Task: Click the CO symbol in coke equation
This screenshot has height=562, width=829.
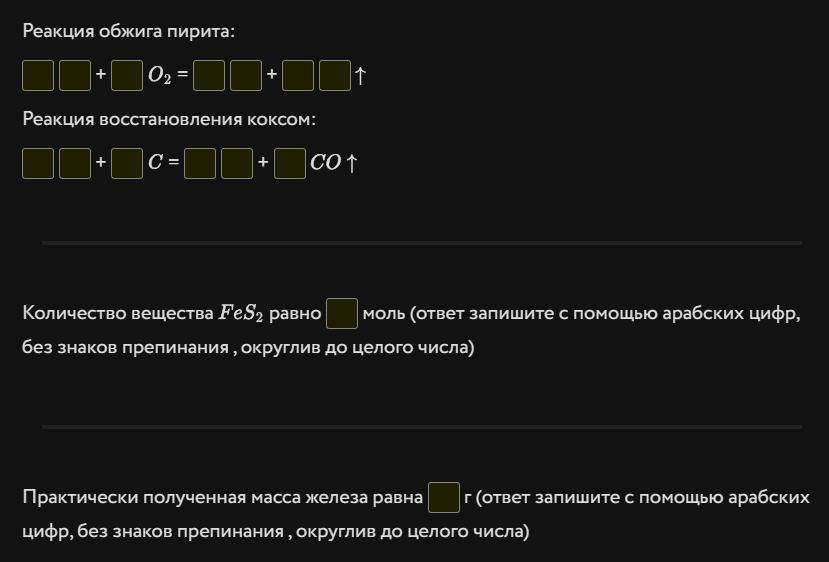Action: pos(325,163)
